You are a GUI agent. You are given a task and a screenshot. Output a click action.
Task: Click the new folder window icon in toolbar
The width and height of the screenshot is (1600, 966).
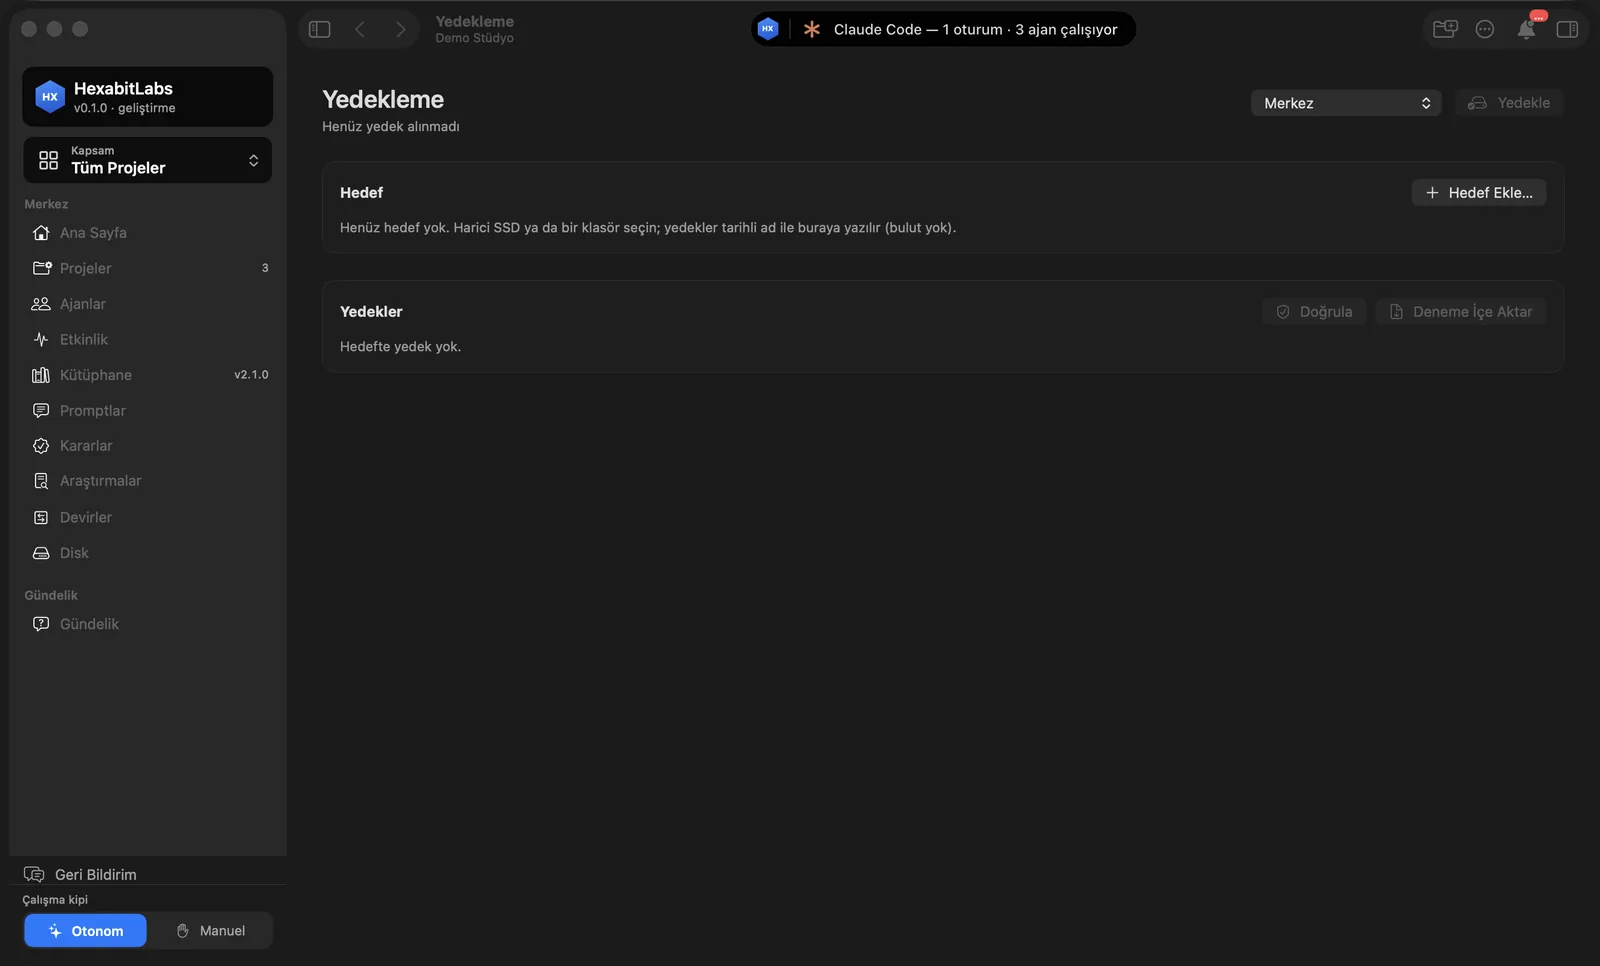point(1445,29)
